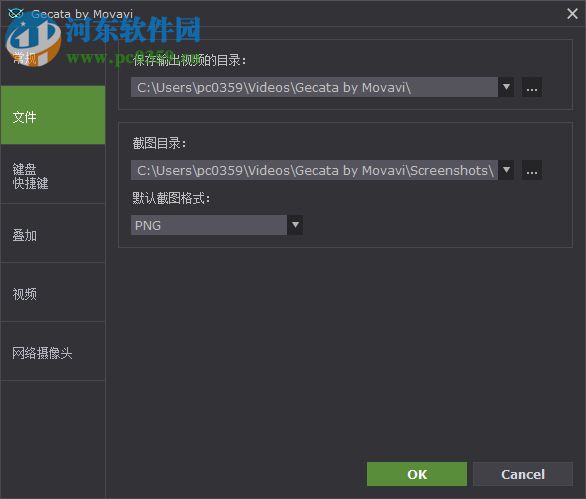Close the Gecata settings dialog

(x=572, y=14)
